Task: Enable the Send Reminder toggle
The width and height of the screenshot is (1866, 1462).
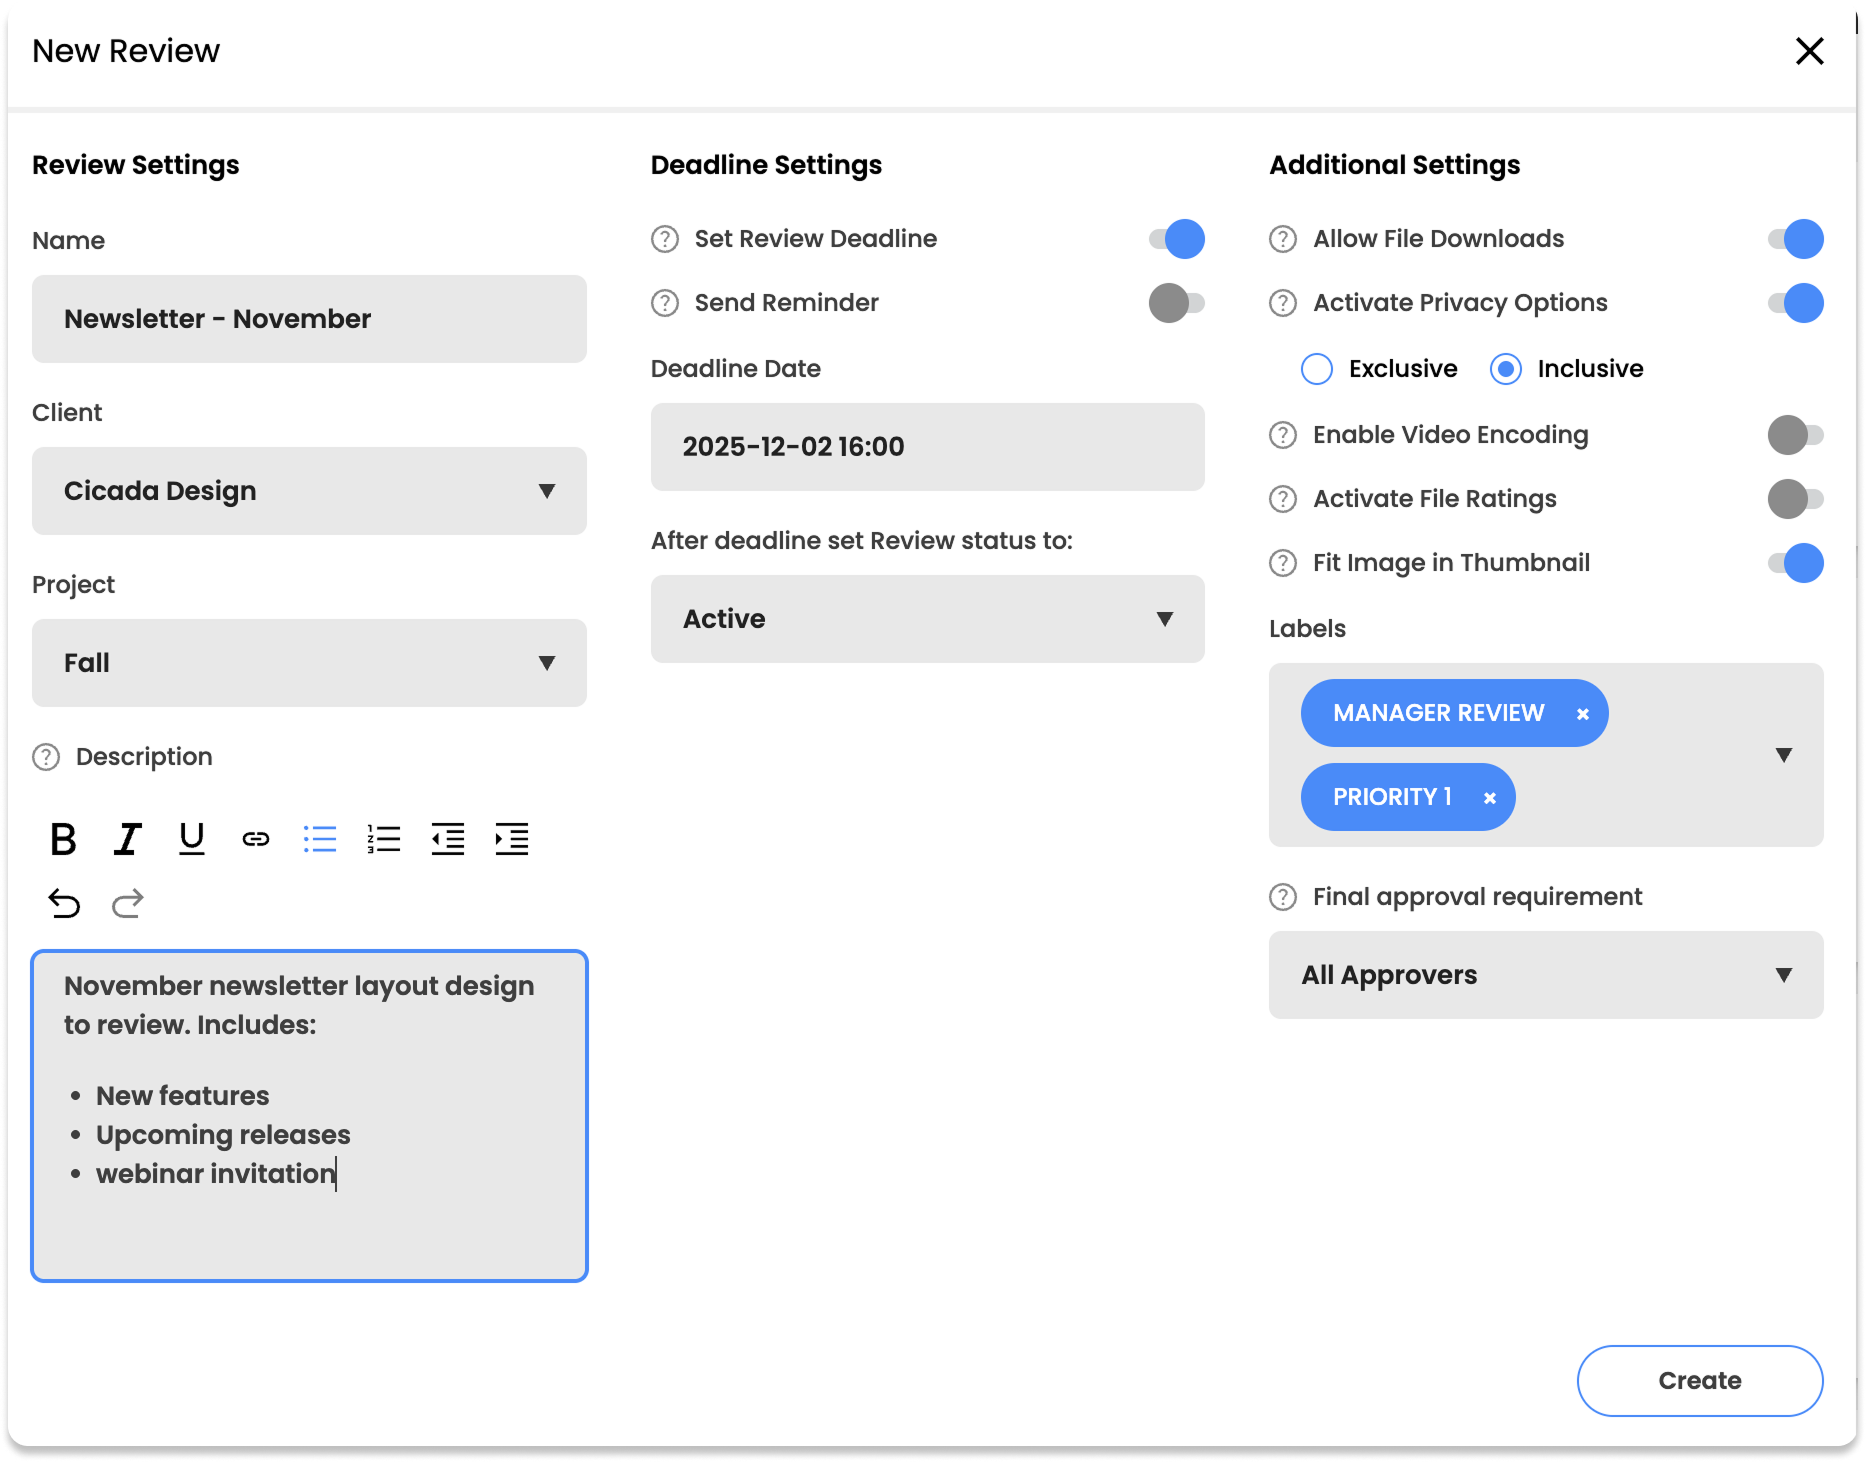Action: (x=1176, y=303)
